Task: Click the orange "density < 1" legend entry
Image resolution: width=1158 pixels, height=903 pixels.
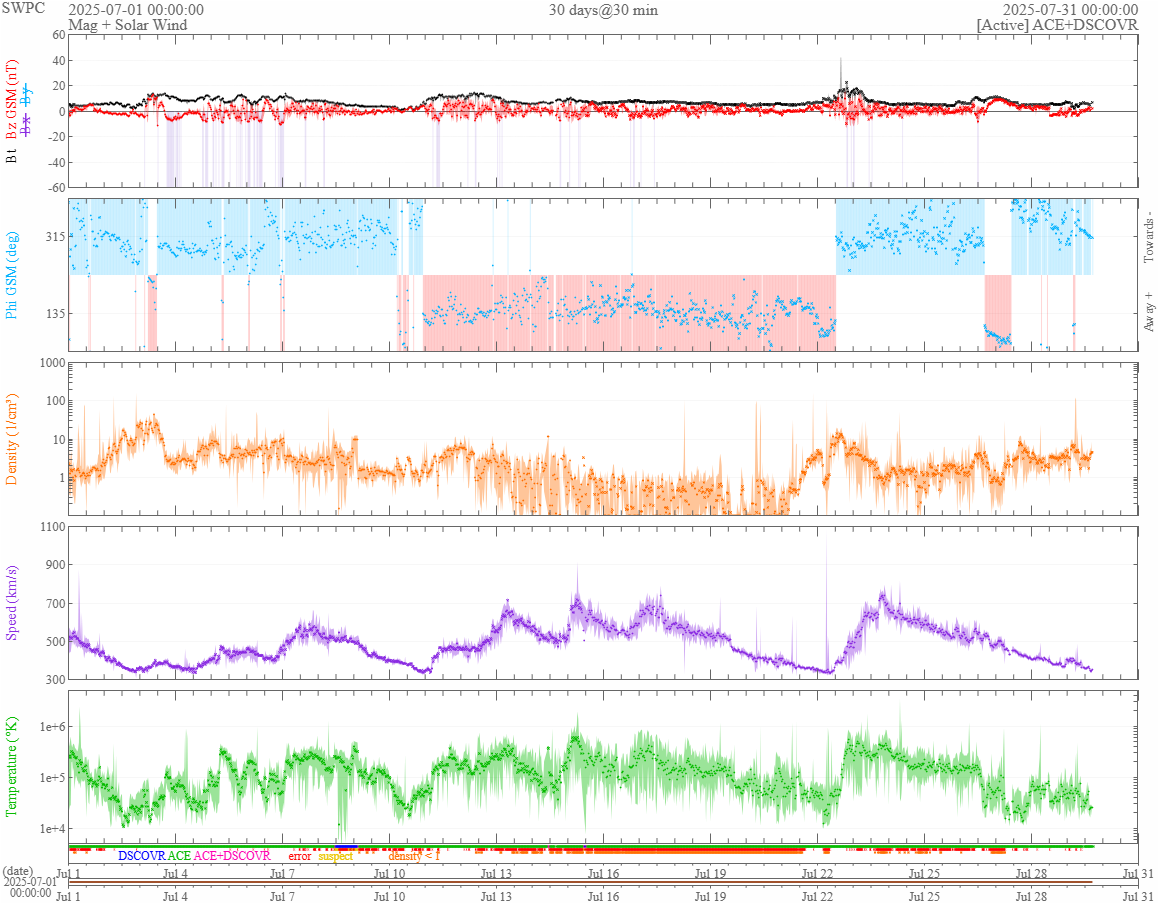Action: pos(414,856)
